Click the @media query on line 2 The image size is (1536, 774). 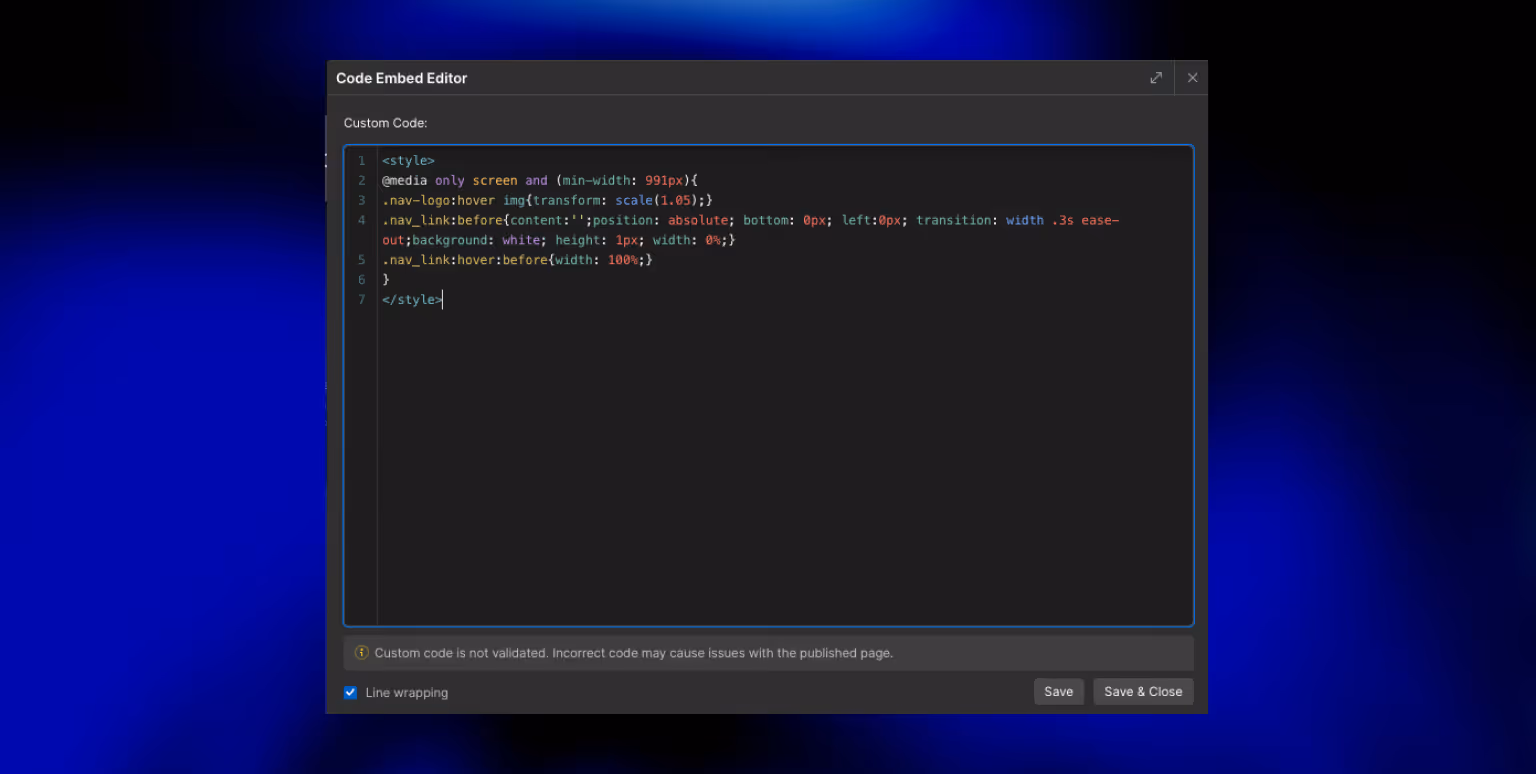405,180
